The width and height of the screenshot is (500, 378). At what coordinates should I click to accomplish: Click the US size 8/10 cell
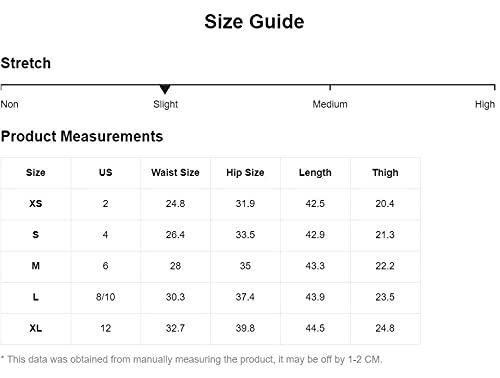point(106,297)
